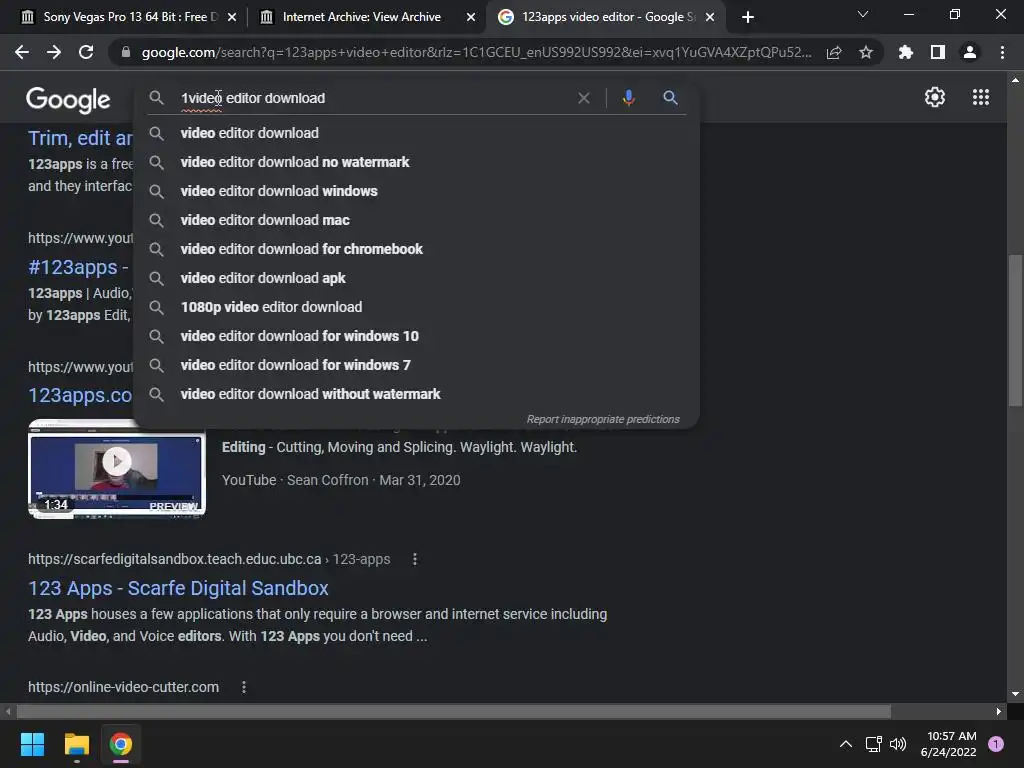
Task: Open "123 Apps - Scarfe Digital Sandbox" result
Action: pos(178,588)
